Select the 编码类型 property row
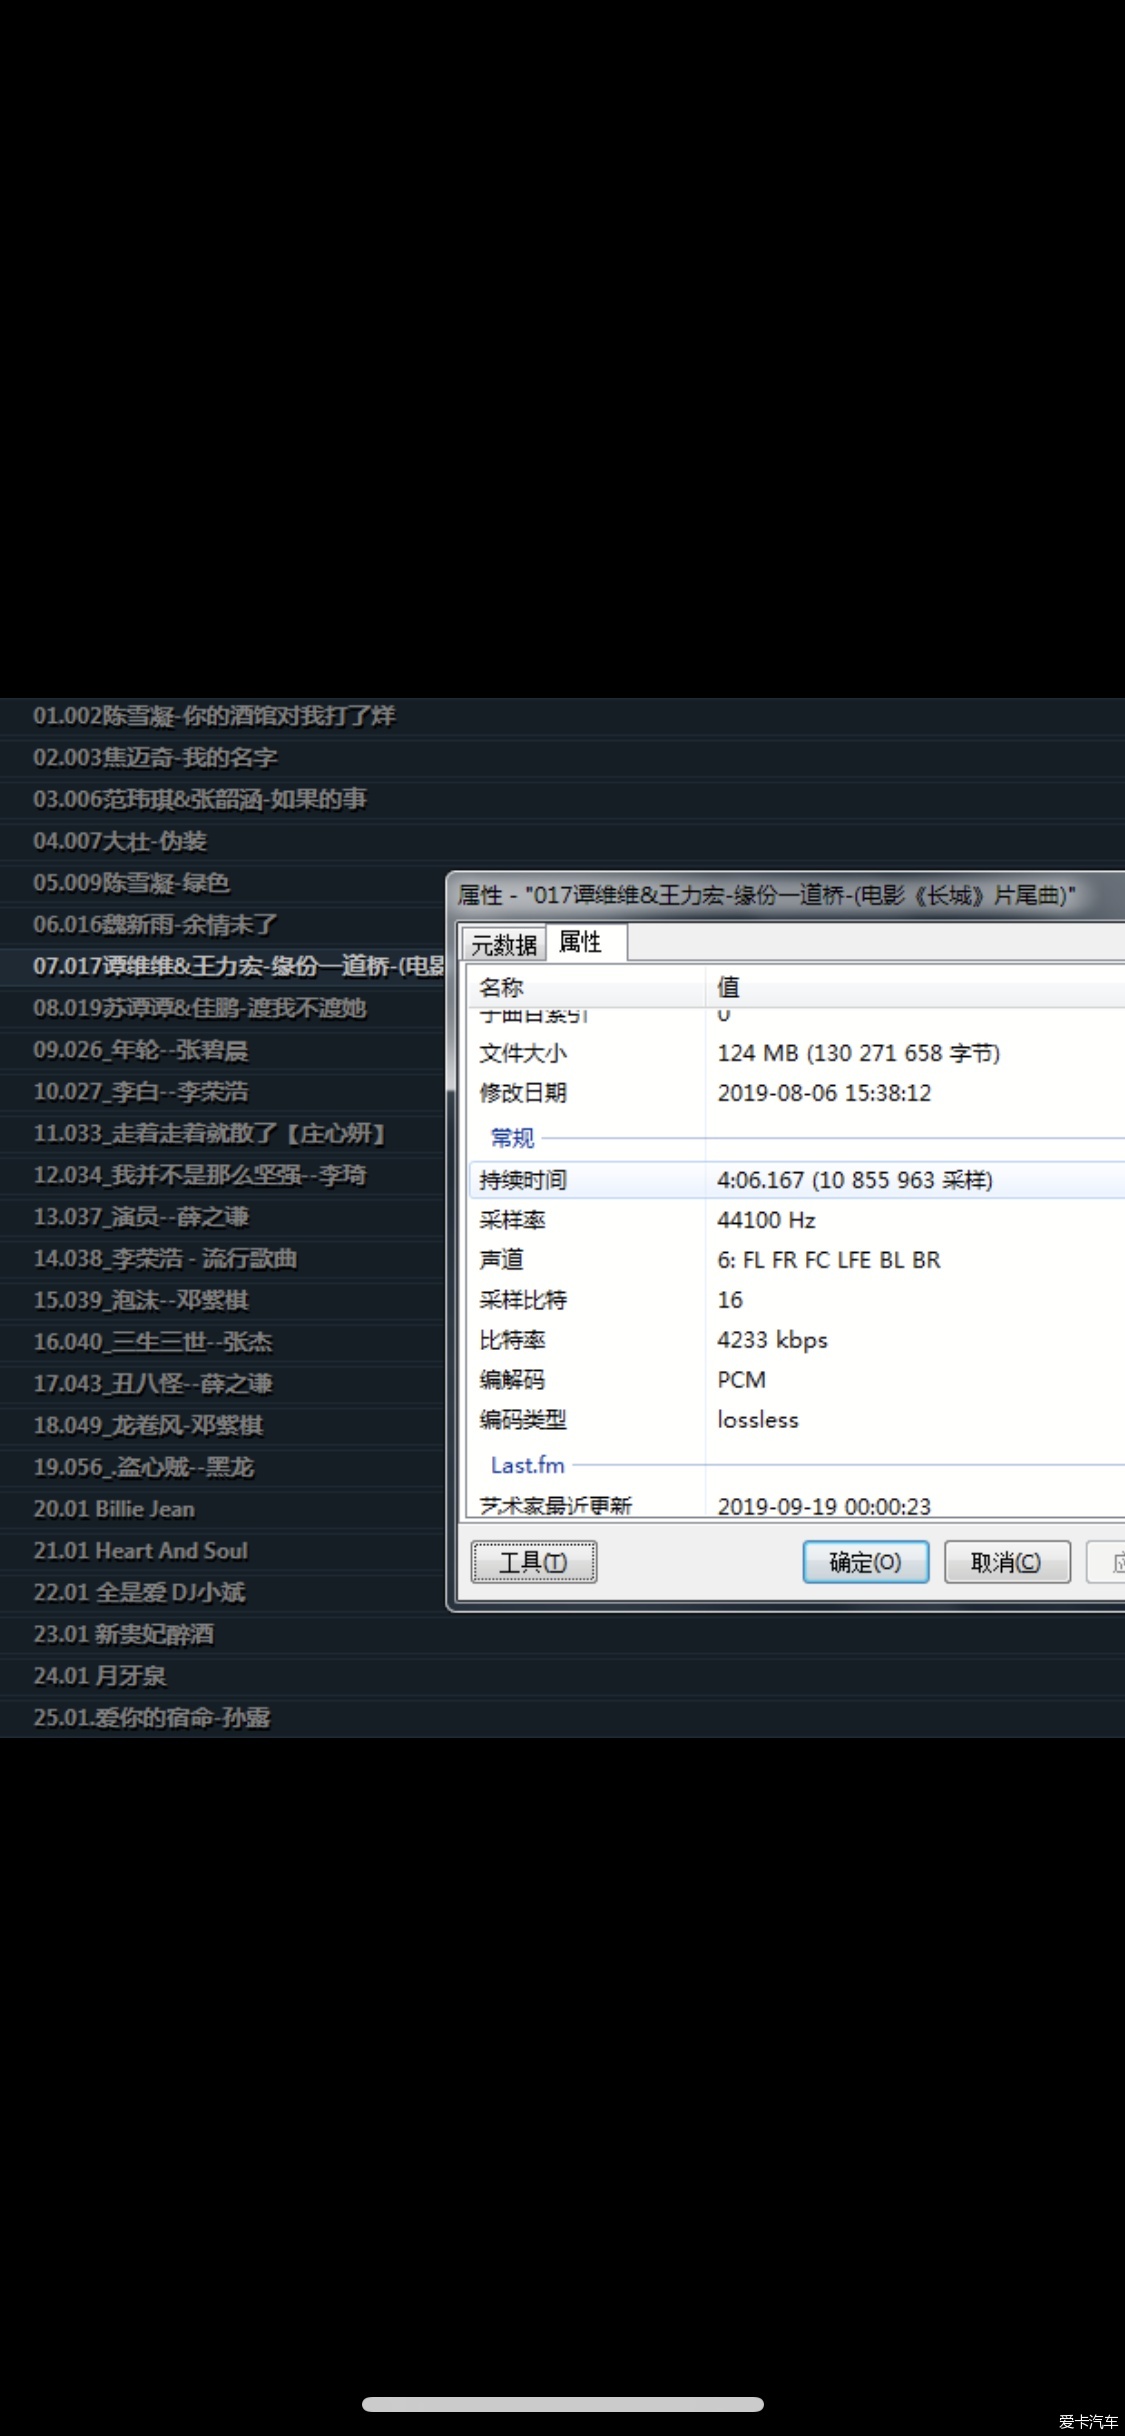 click(x=797, y=1420)
